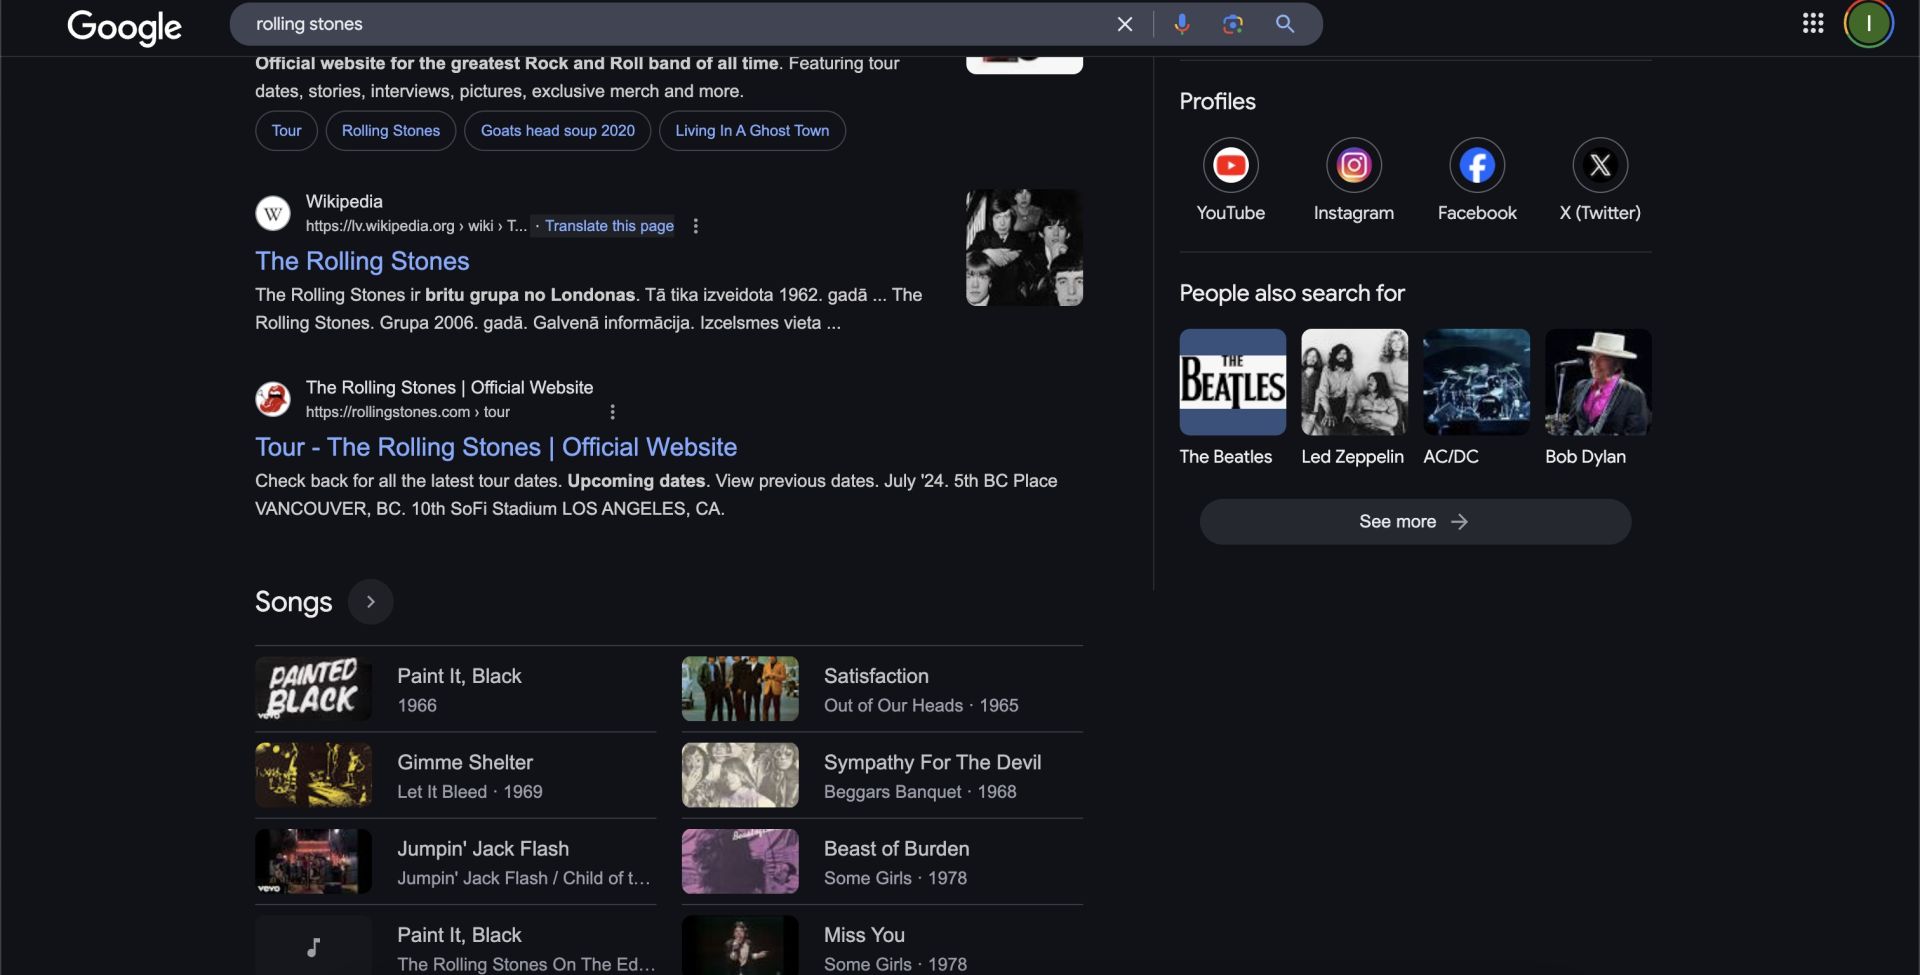Click the Songs heading
The width and height of the screenshot is (1920, 975).
[x=293, y=602]
